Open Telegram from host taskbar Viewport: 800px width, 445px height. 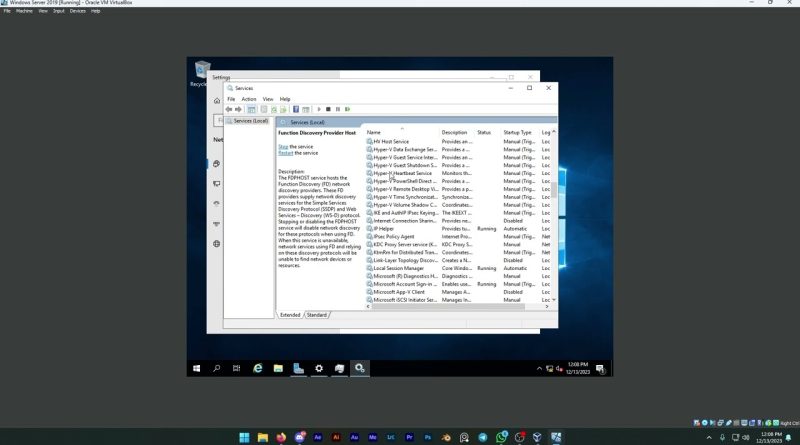(483, 437)
